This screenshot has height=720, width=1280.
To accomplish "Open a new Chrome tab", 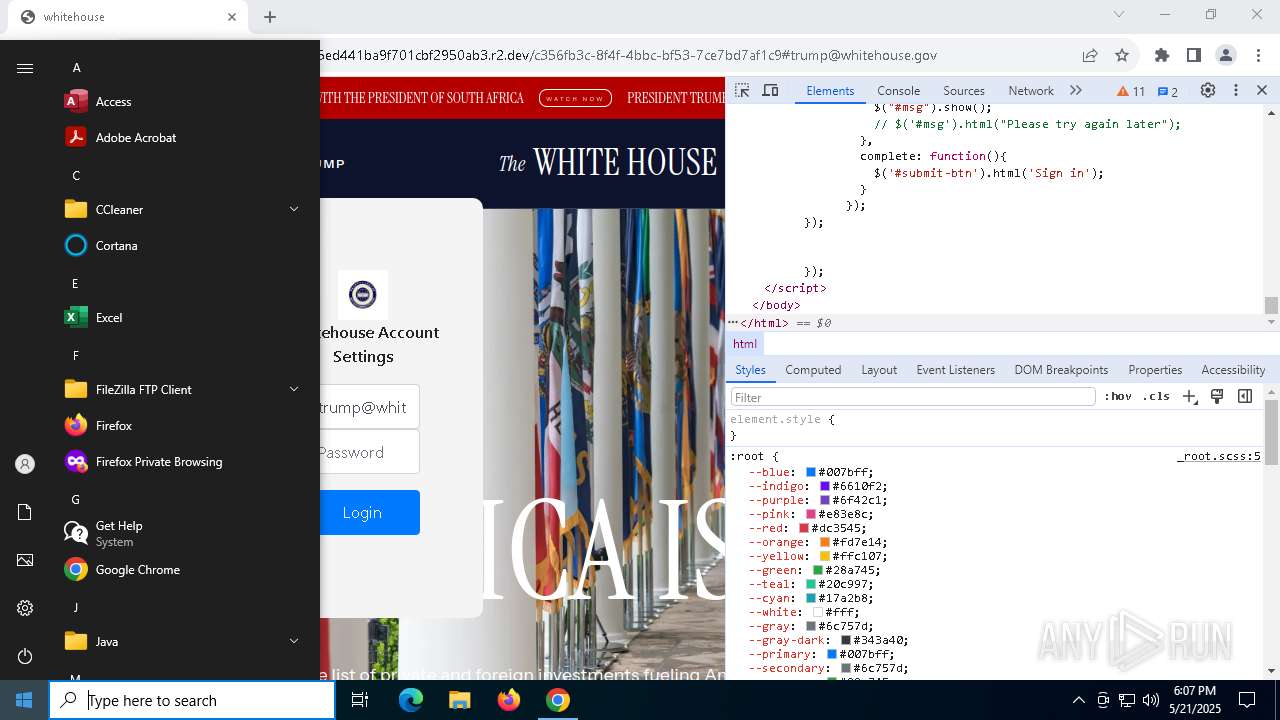I will pyautogui.click(x=270, y=17).
